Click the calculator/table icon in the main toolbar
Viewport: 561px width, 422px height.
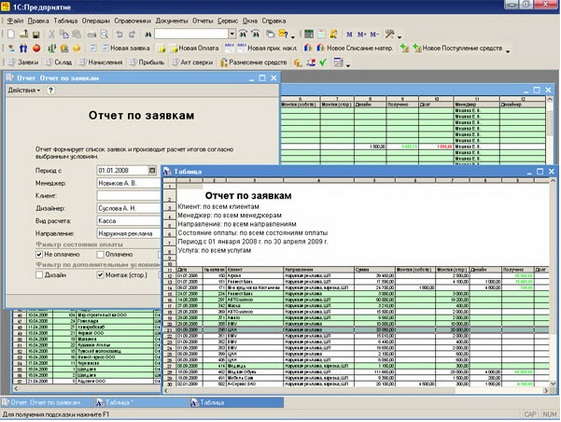point(308,34)
